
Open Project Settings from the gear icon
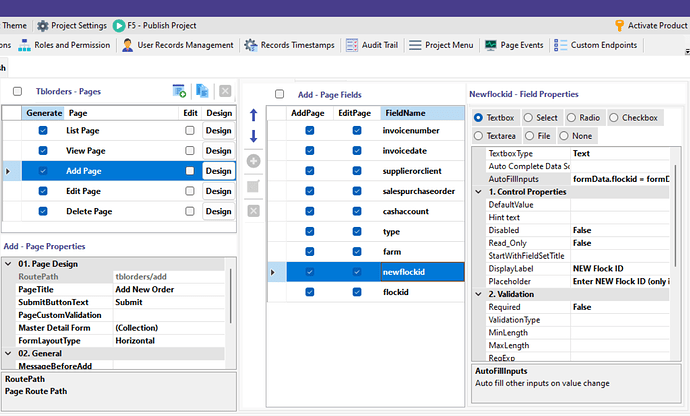pos(42,25)
